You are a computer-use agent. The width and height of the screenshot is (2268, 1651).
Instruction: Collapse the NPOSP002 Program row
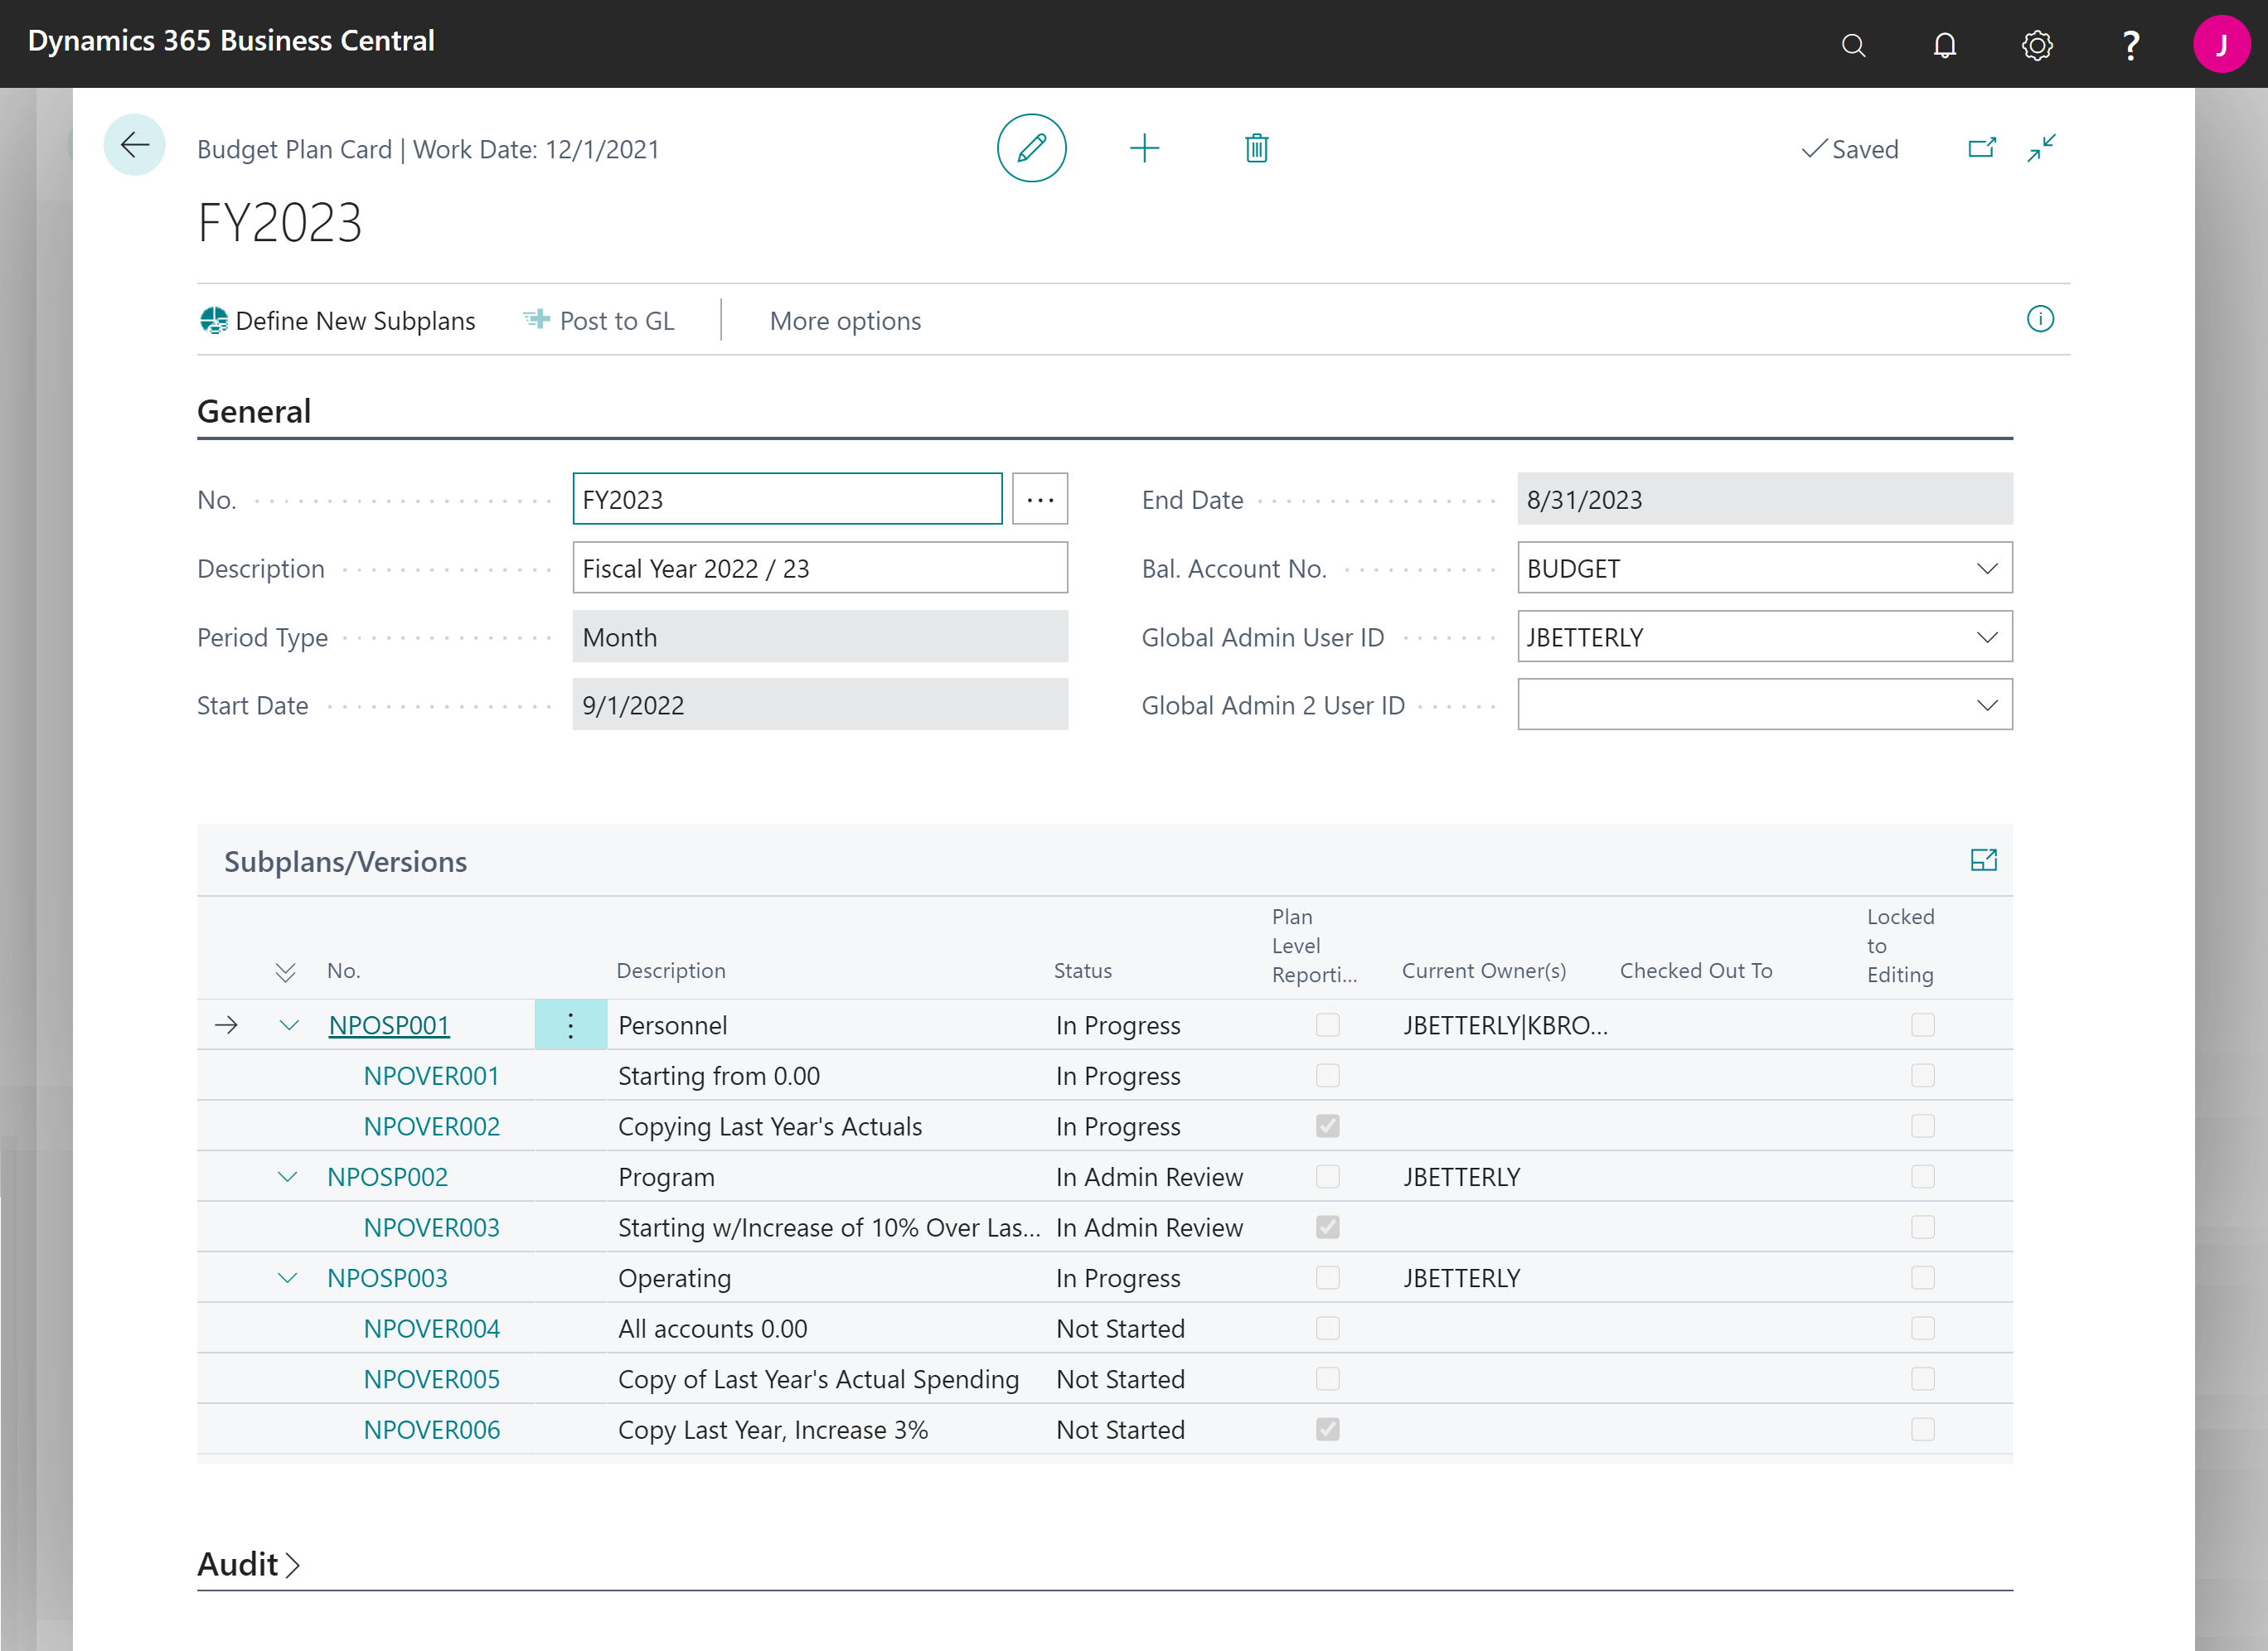[288, 1177]
